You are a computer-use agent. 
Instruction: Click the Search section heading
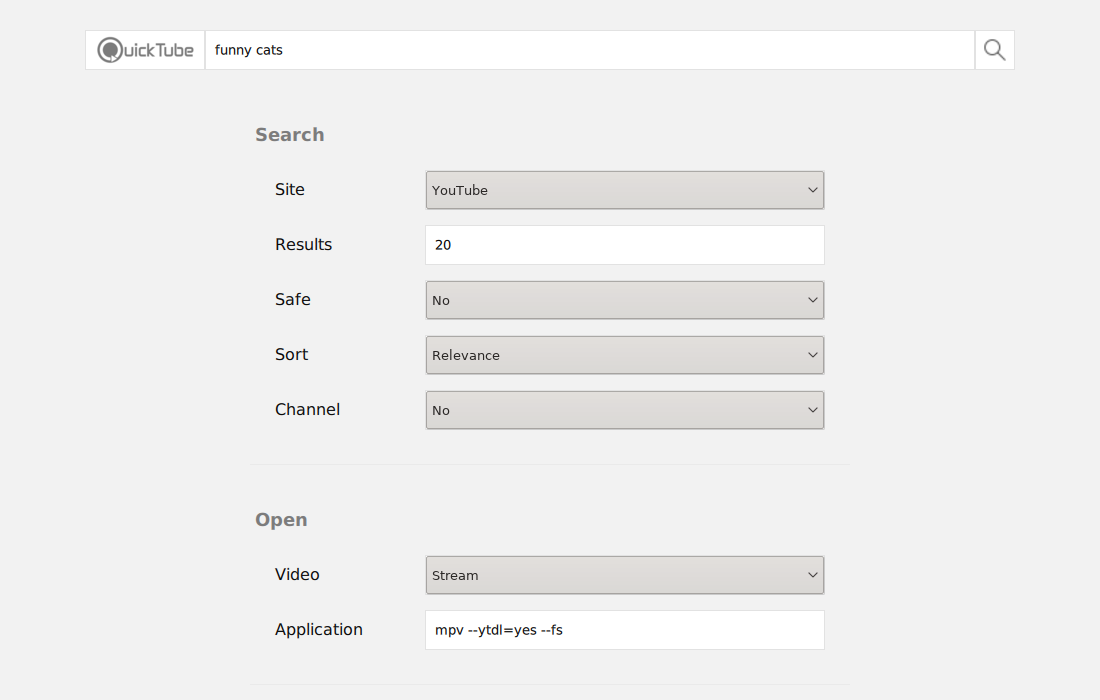click(x=289, y=135)
